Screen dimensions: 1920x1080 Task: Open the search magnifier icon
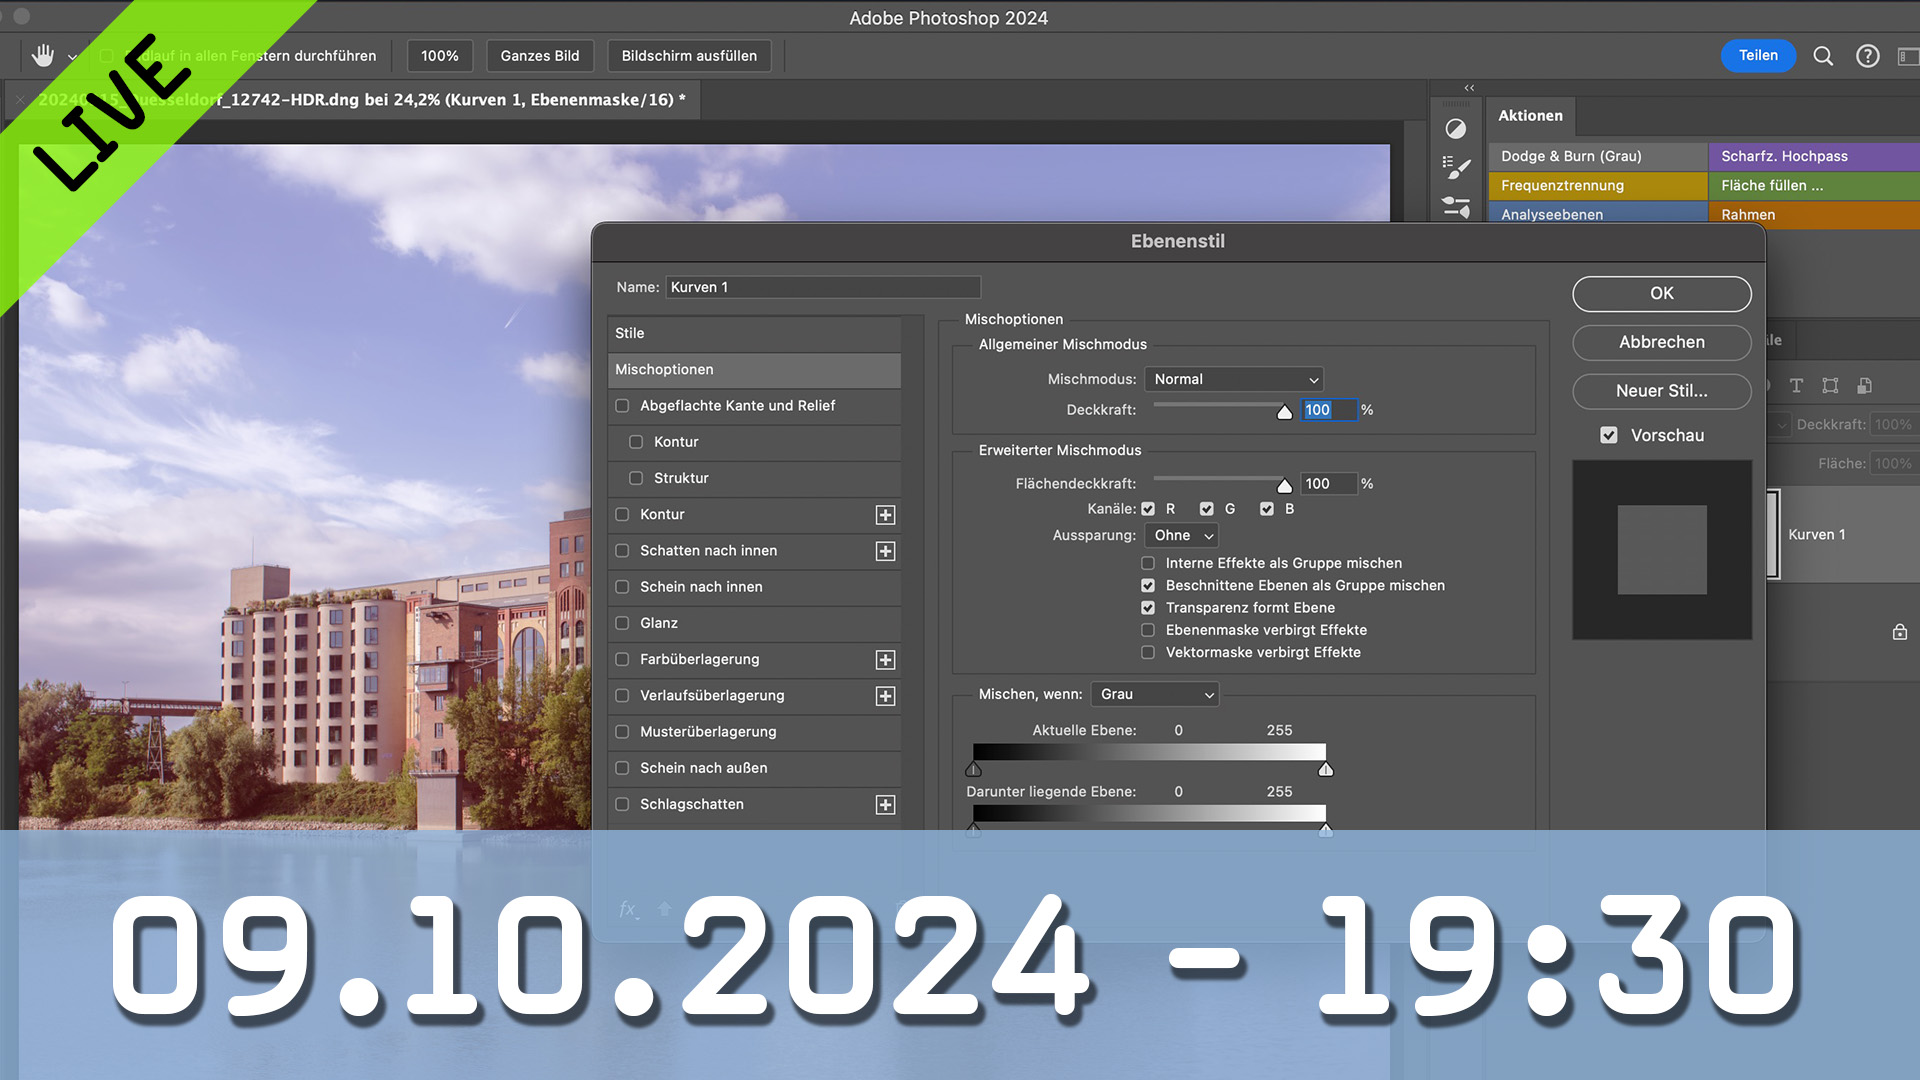[1823, 56]
